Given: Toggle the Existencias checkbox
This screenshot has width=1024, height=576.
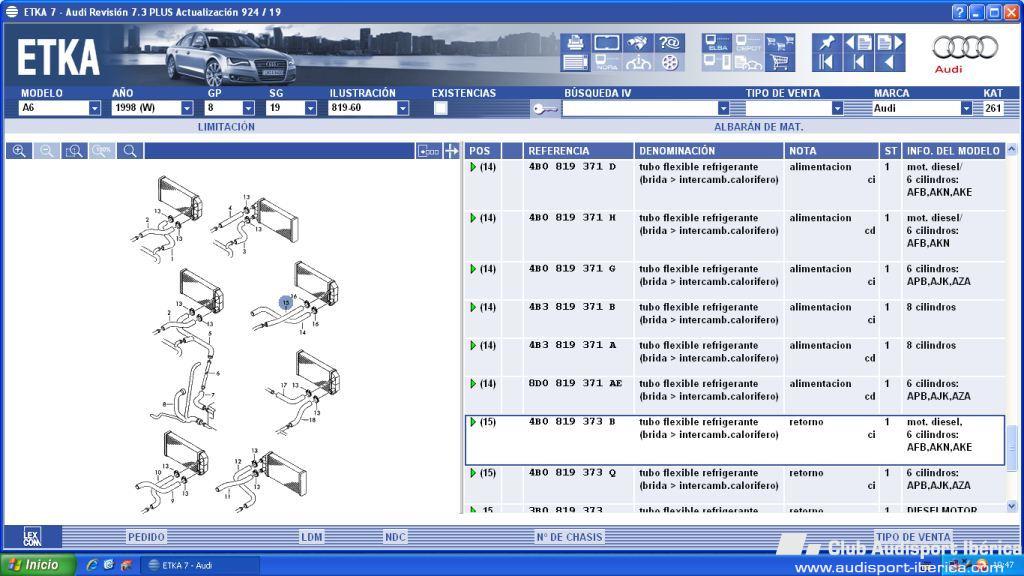Looking at the screenshot, I should pyautogui.click(x=441, y=108).
